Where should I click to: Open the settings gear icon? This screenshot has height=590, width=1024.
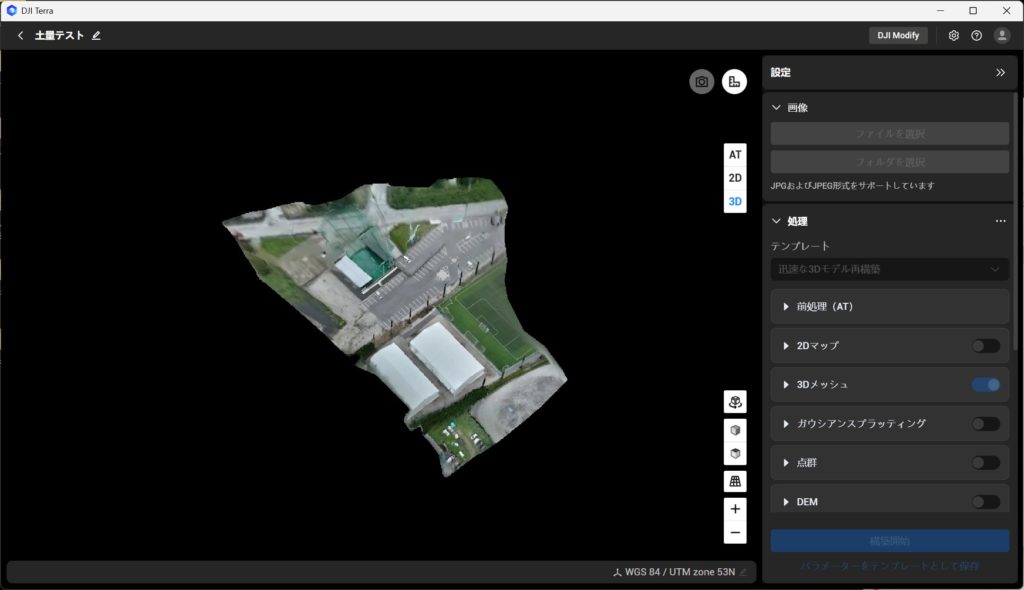click(x=954, y=36)
